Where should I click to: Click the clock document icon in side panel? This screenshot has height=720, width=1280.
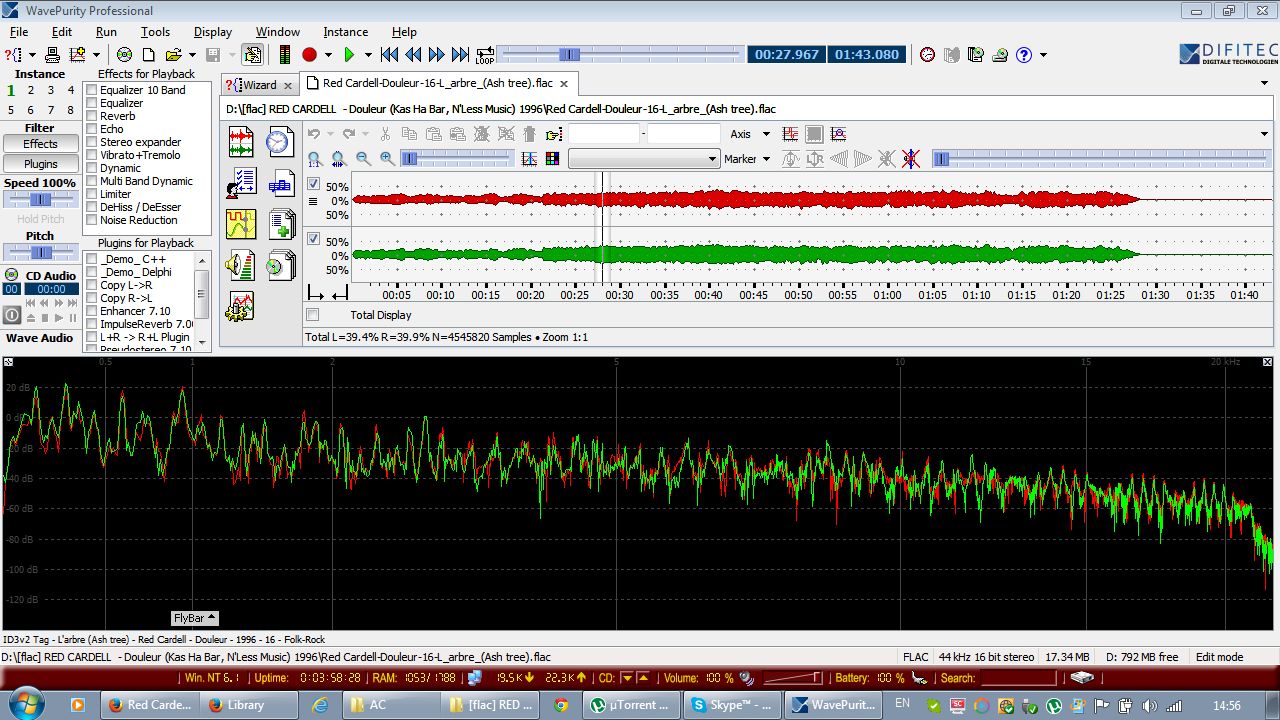coord(280,141)
